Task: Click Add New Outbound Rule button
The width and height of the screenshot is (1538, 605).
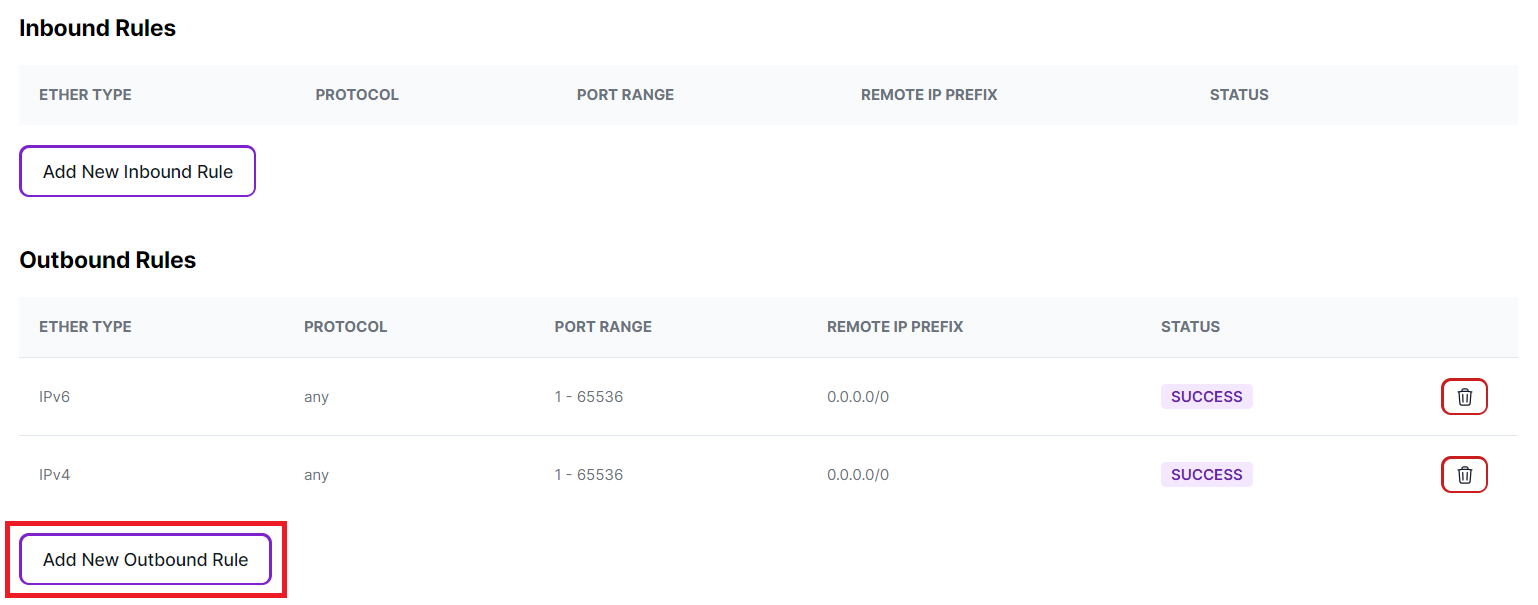Action: [146, 559]
